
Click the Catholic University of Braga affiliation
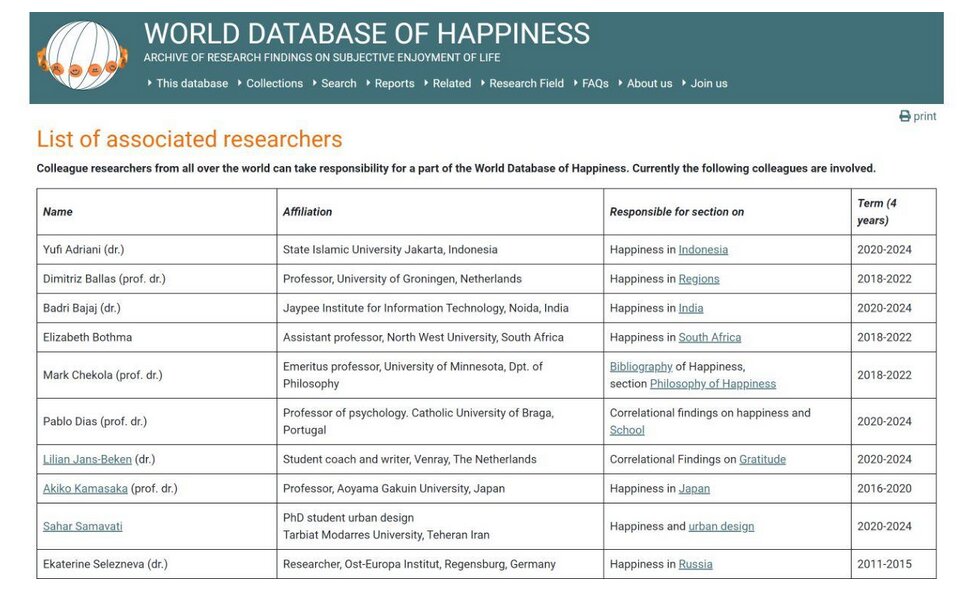(418, 421)
